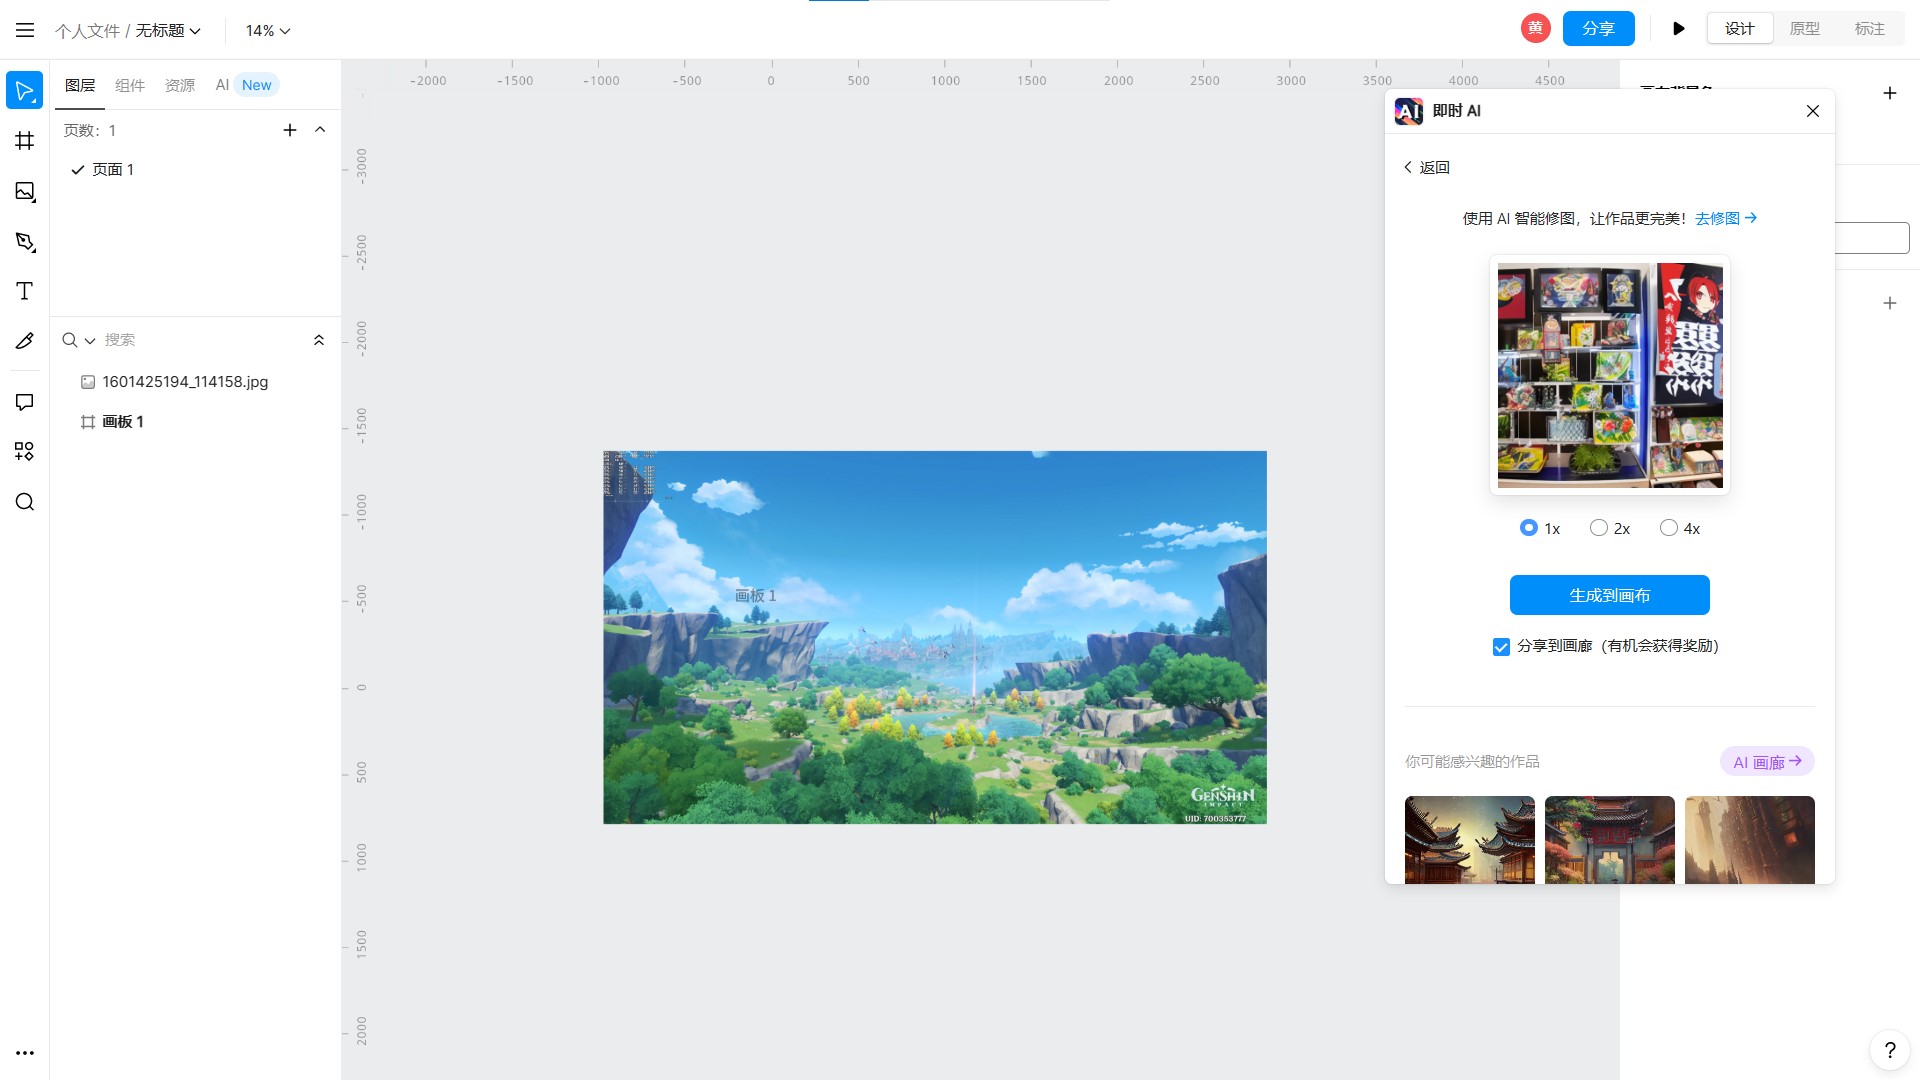Click the lower plus icon in right panel

(x=1890, y=303)
